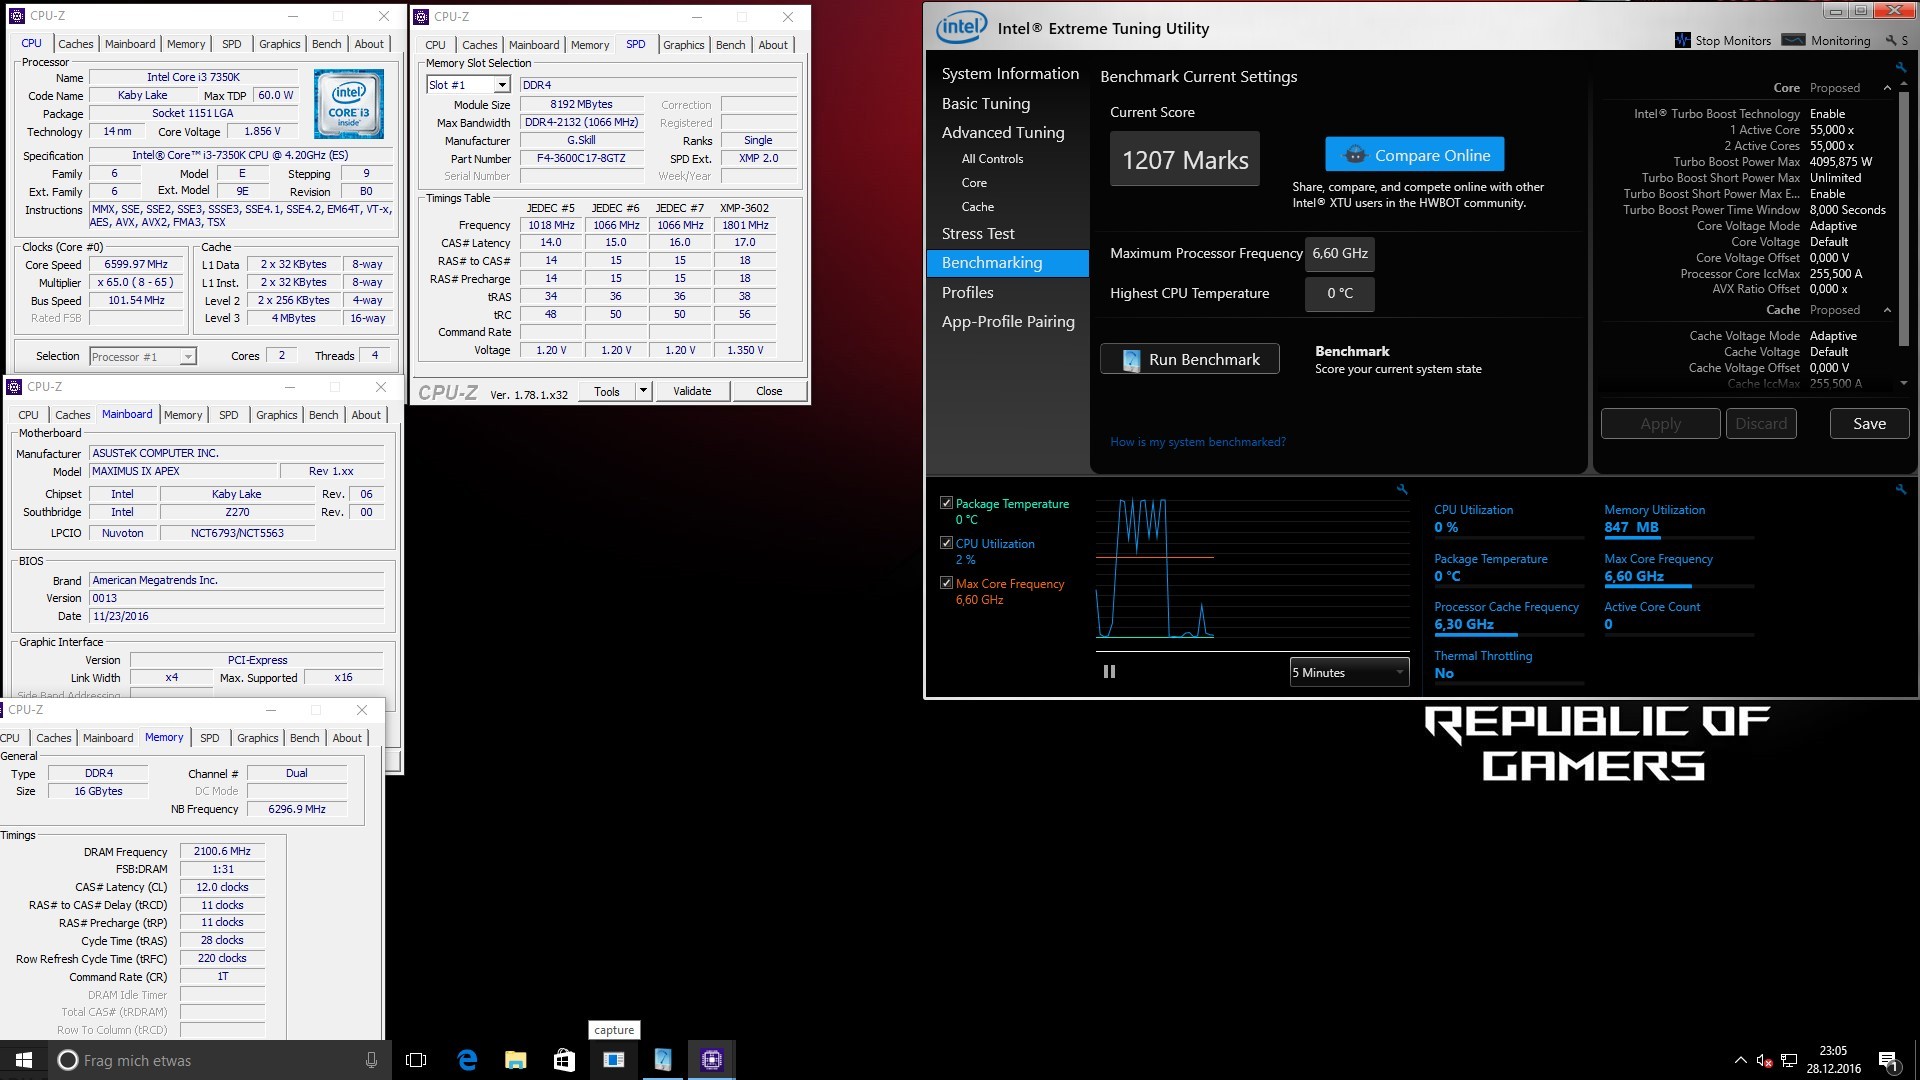
Task: Click the Intel XTU taskbar icon
Action: tap(663, 1060)
